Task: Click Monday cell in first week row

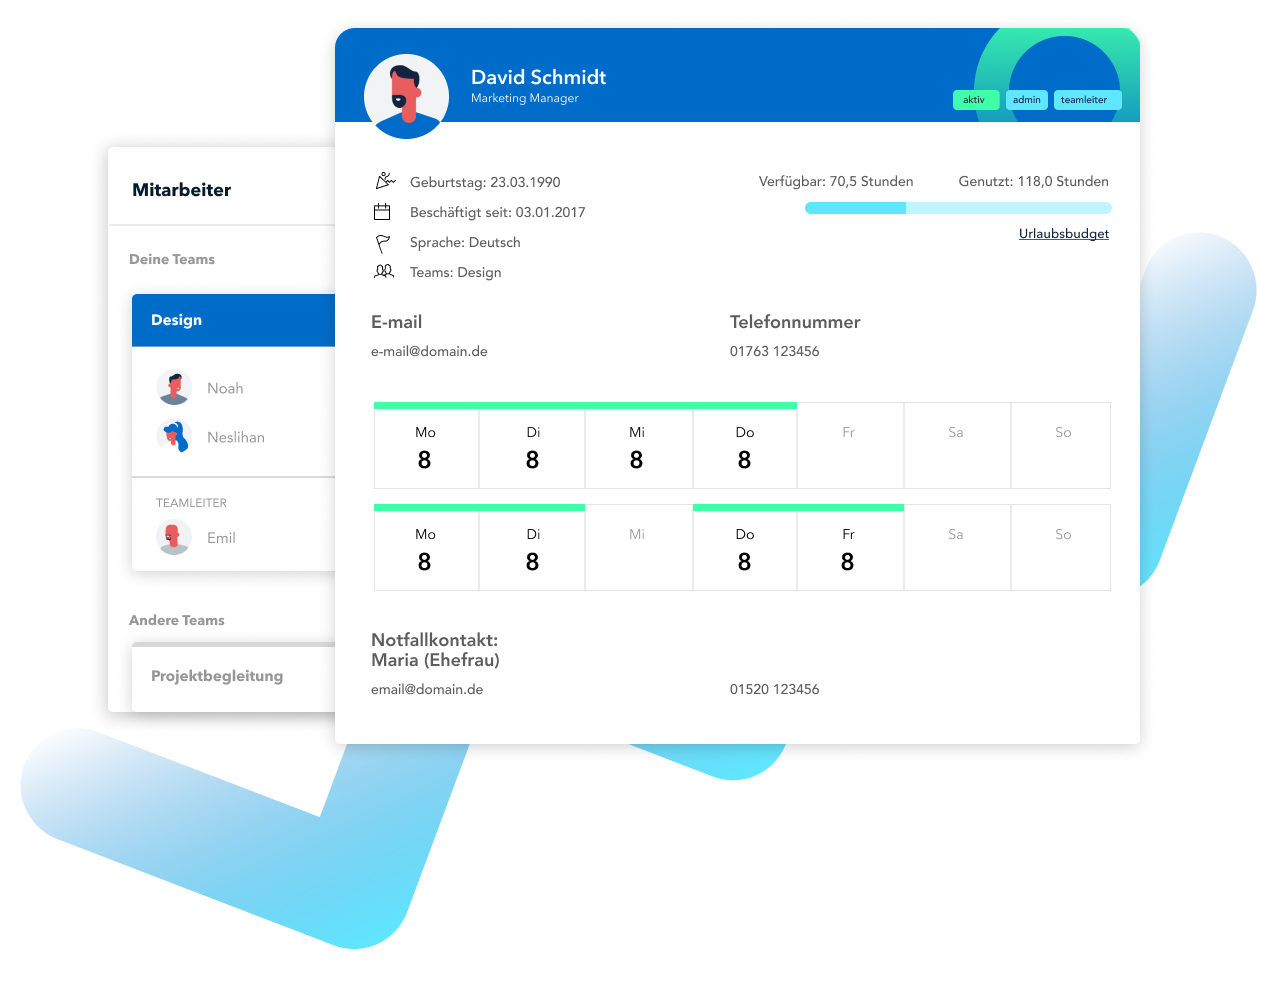Action: 426,446
